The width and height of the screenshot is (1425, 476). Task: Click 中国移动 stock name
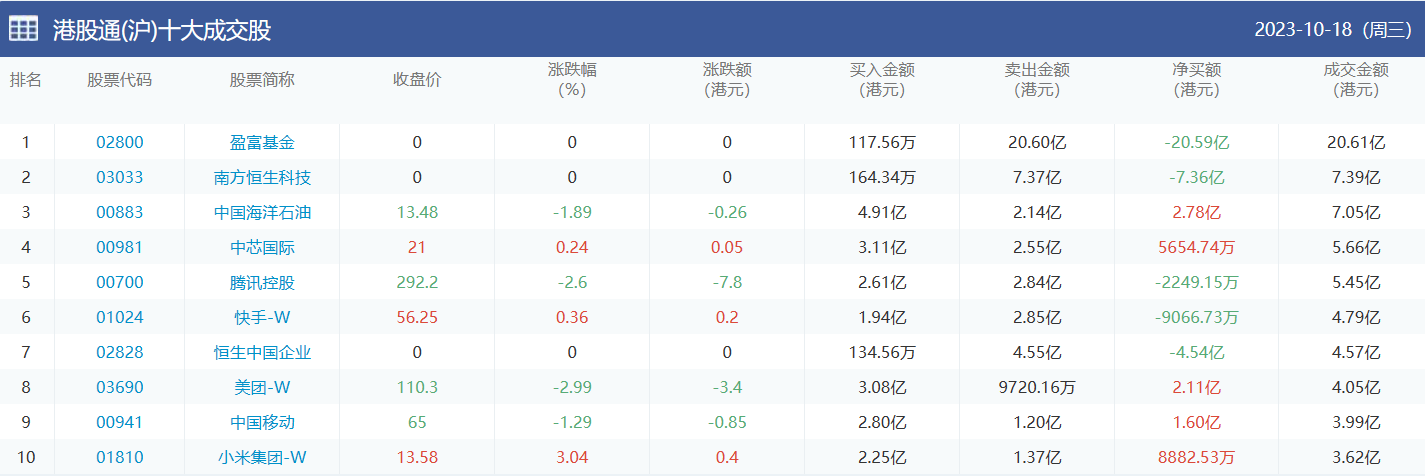[262, 423]
